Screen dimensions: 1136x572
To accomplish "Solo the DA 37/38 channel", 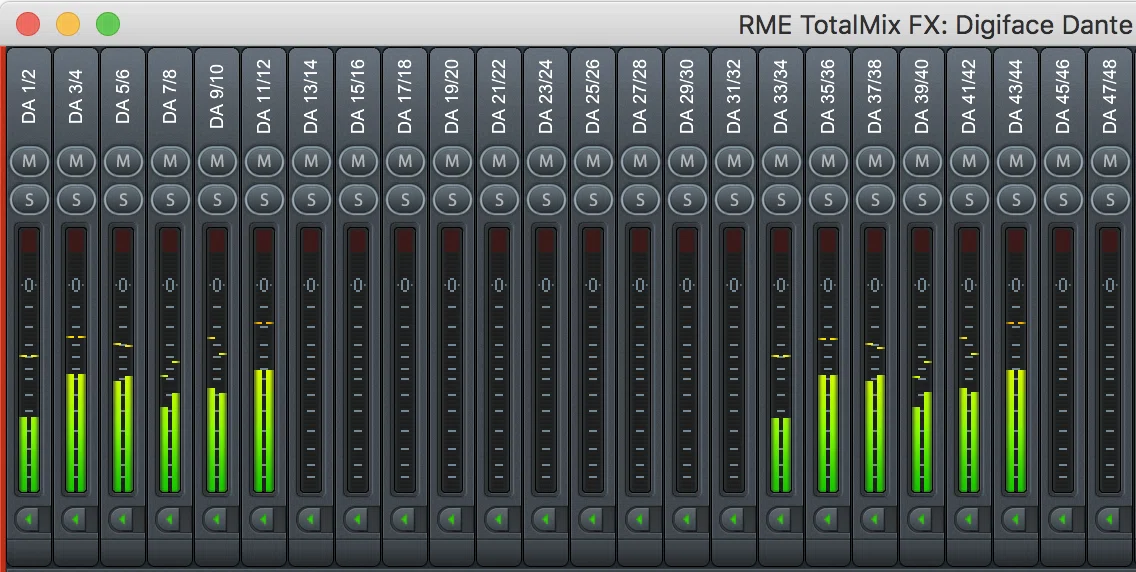I will (874, 199).
